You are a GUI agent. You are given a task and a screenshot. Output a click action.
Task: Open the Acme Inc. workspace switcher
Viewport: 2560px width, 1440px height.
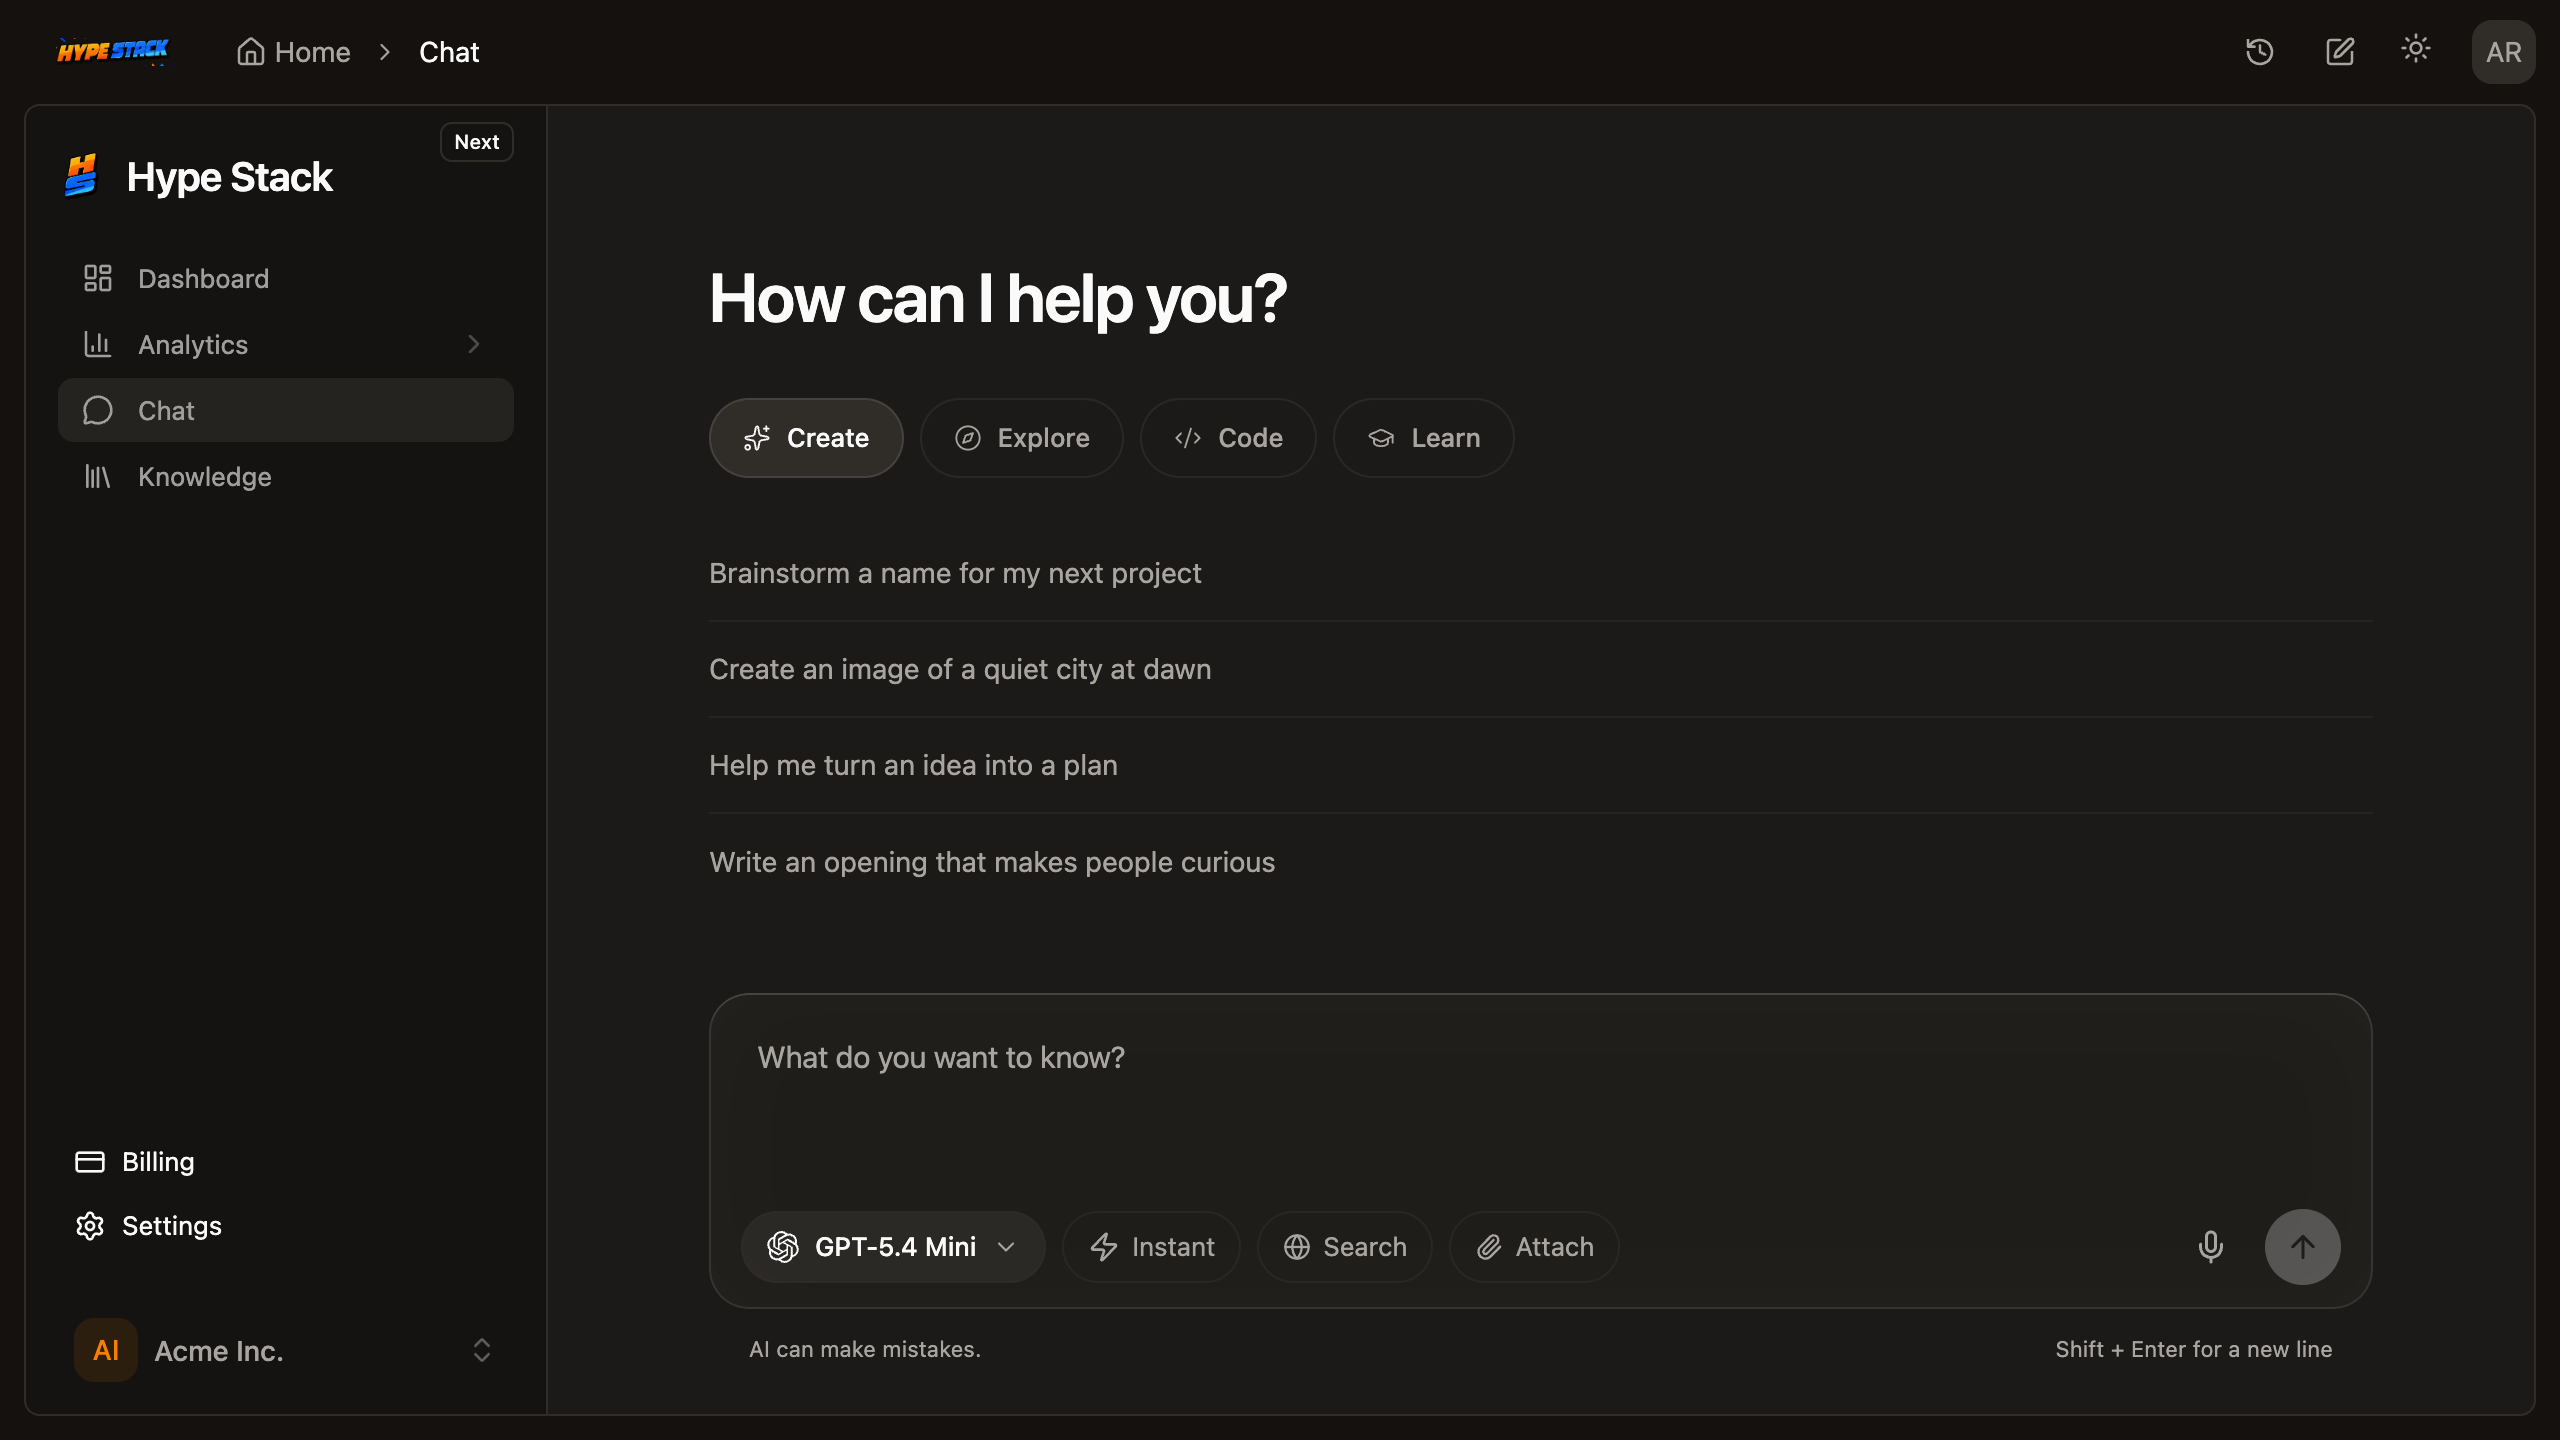286,1350
